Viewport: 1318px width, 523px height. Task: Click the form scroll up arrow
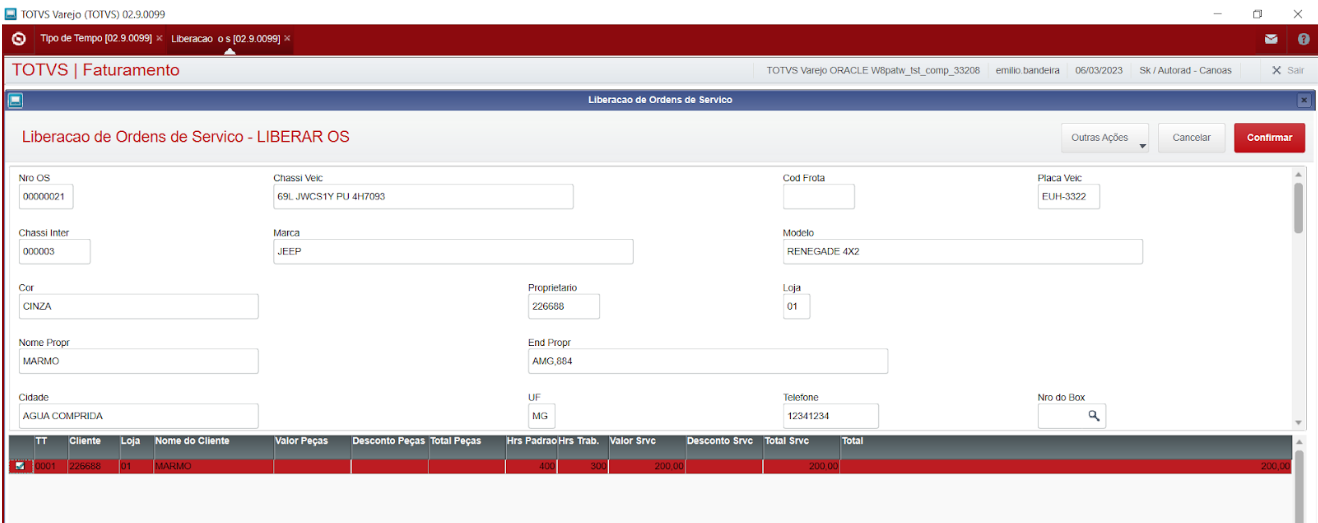click(1298, 174)
